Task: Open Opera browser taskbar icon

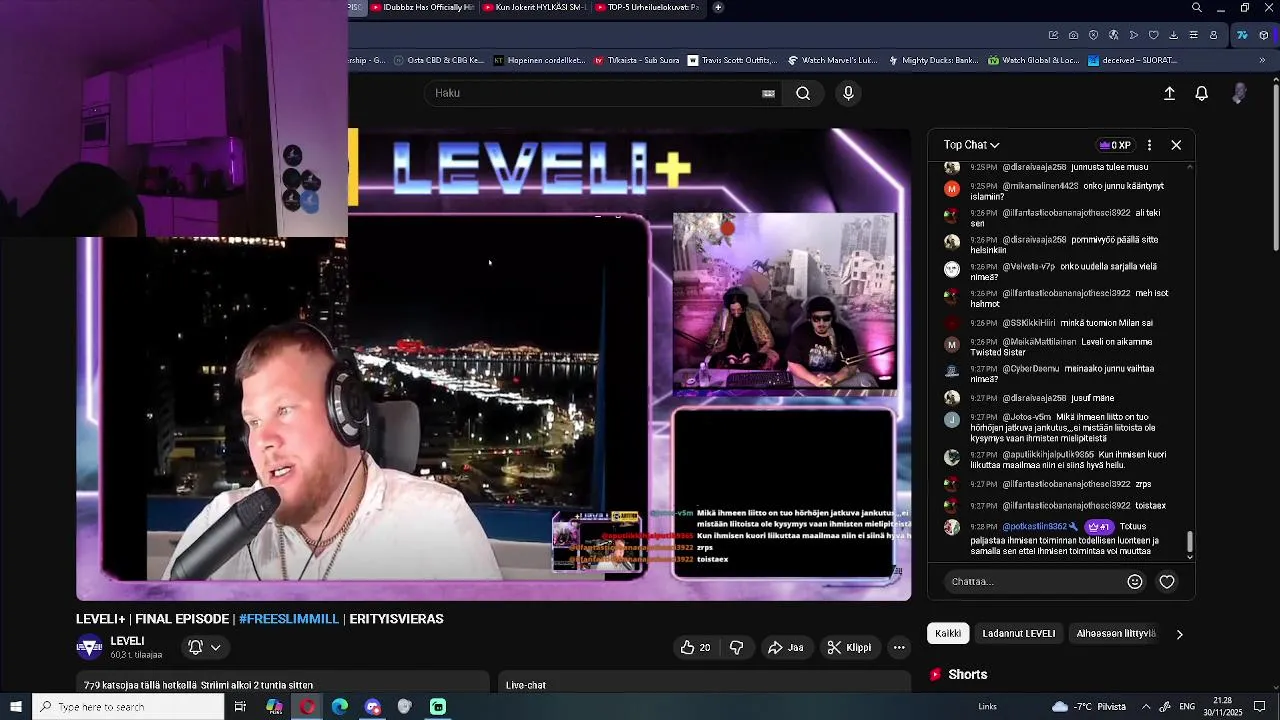Action: [x=307, y=707]
